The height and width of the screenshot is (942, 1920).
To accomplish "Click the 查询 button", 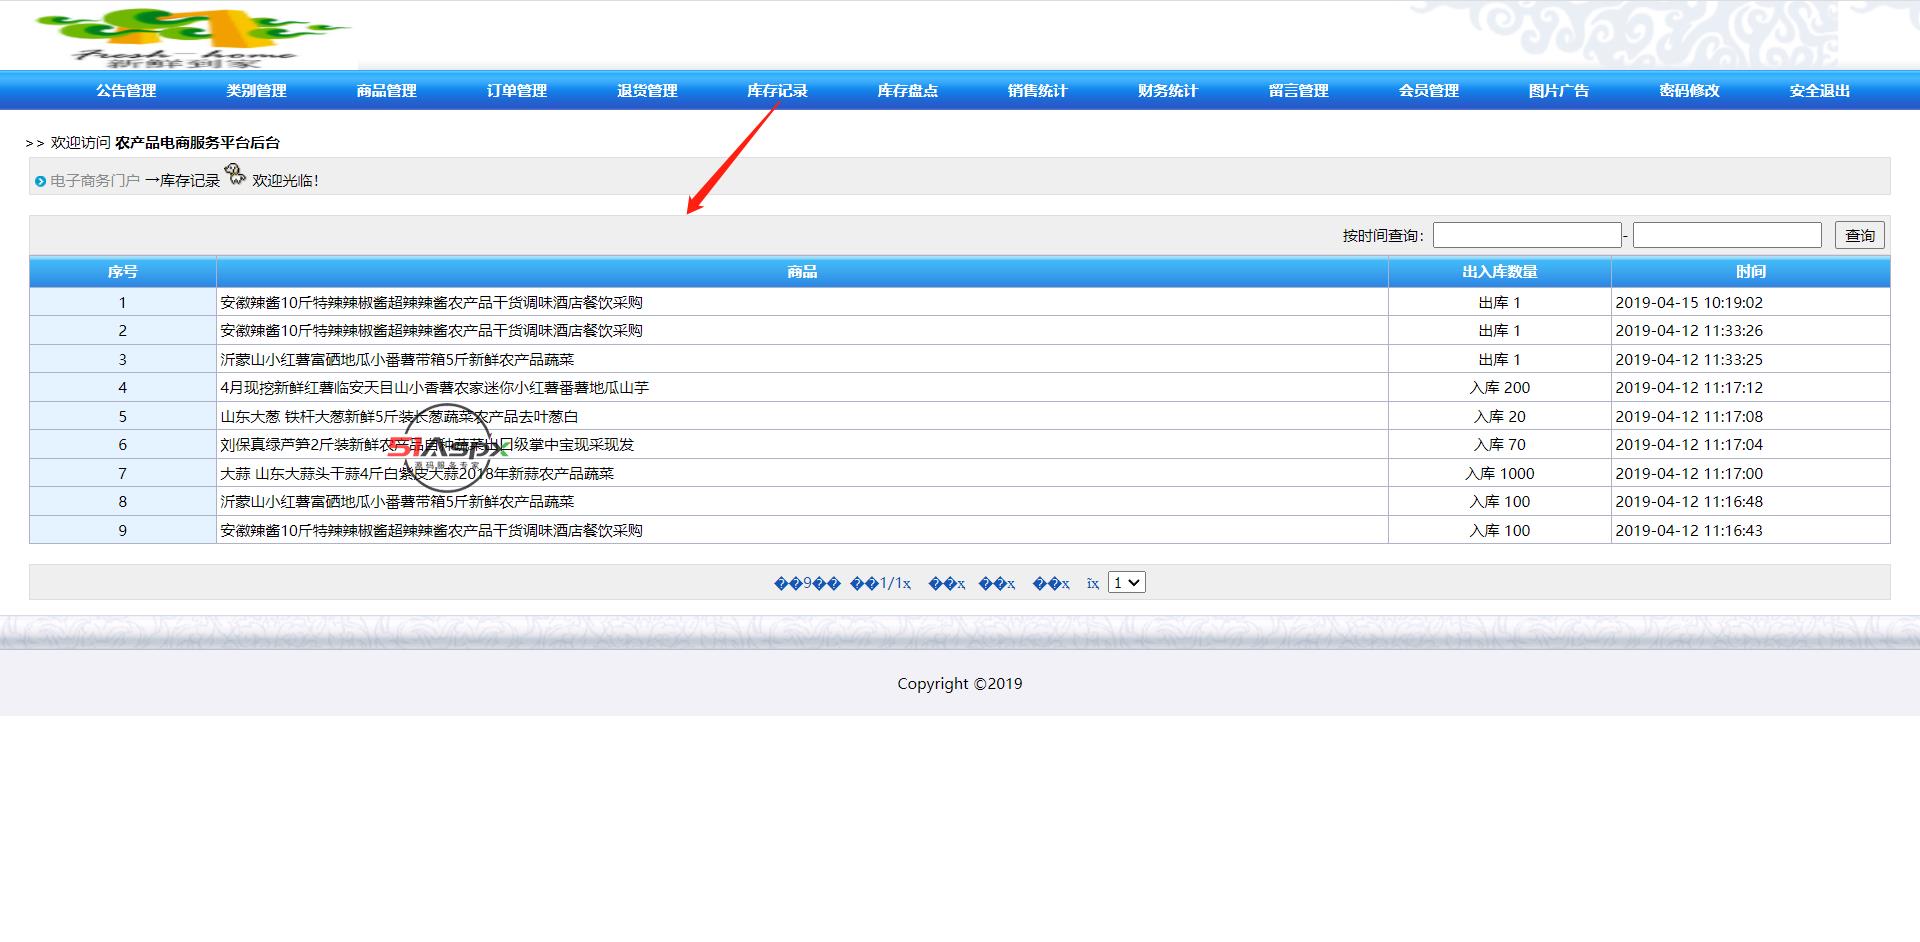I will pos(1860,235).
